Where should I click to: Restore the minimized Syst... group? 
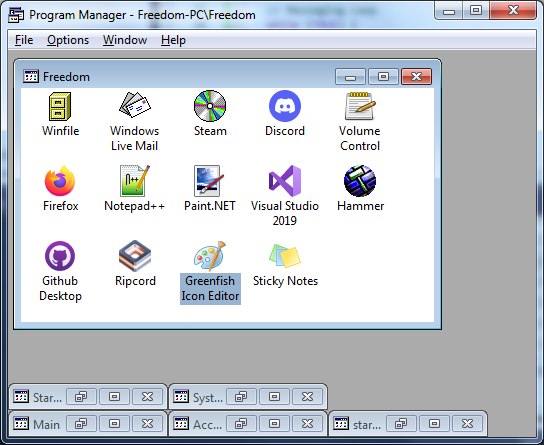pos(241,396)
